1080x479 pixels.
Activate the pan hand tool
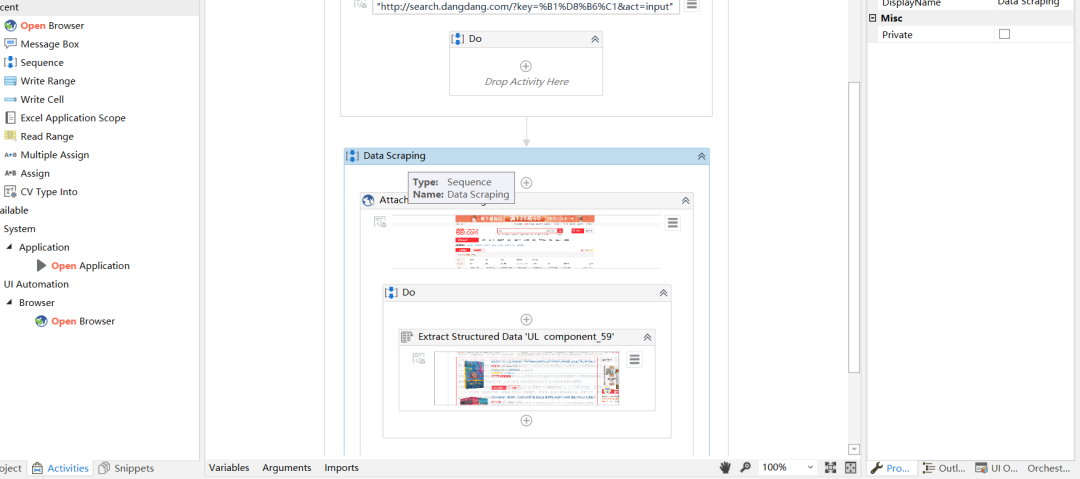pos(725,467)
